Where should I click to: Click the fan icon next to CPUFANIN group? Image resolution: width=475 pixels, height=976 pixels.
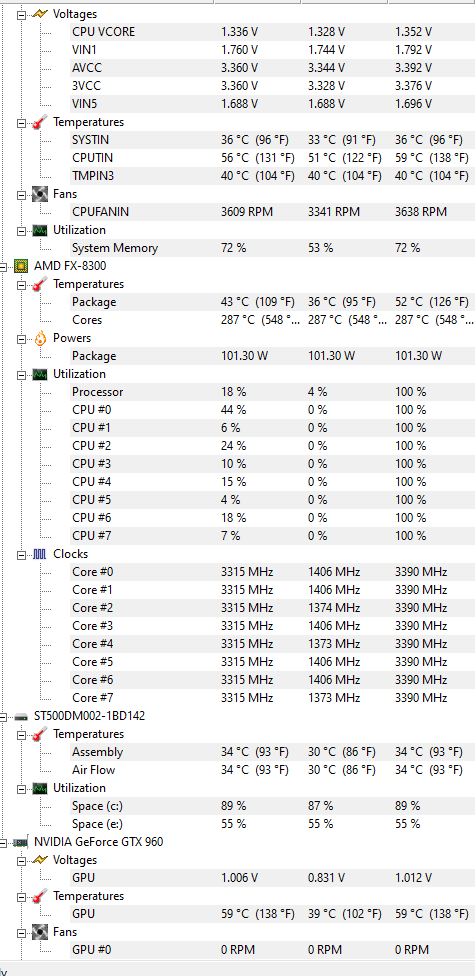coord(40,194)
